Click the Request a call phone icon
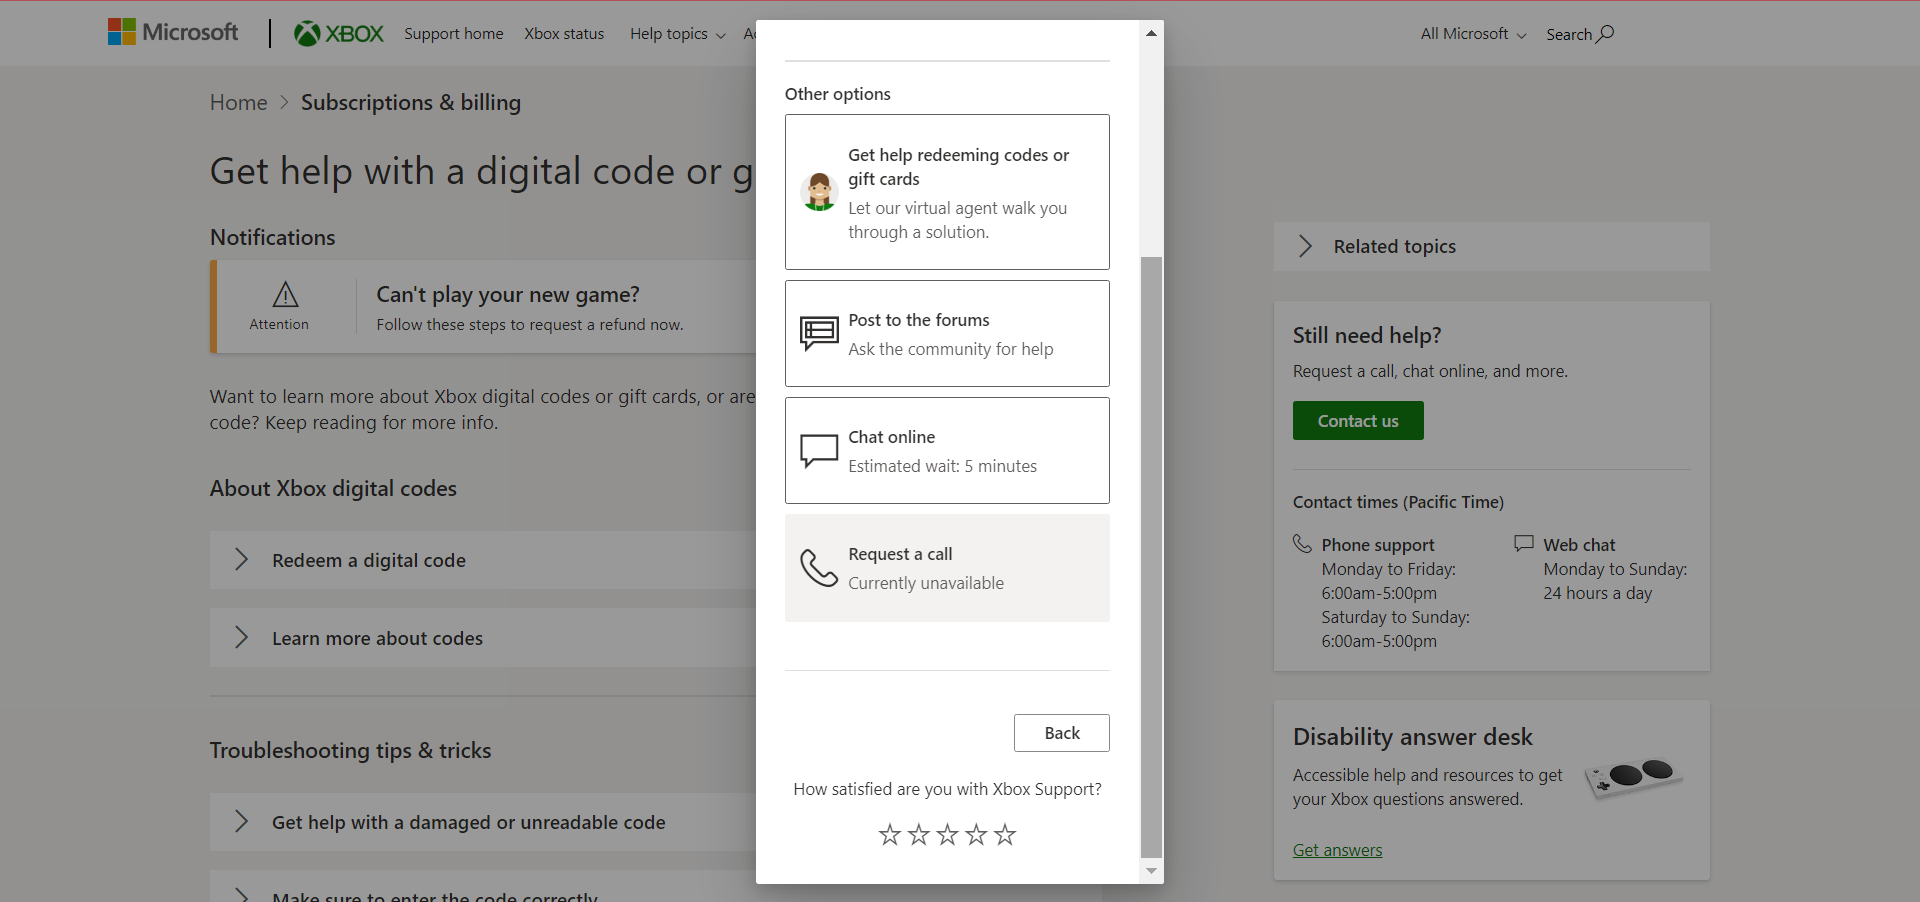 coord(819,568)
